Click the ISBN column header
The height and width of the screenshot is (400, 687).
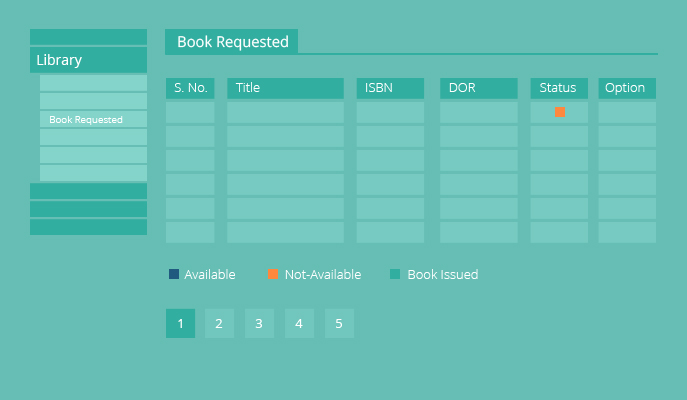[x=390, y=88]
